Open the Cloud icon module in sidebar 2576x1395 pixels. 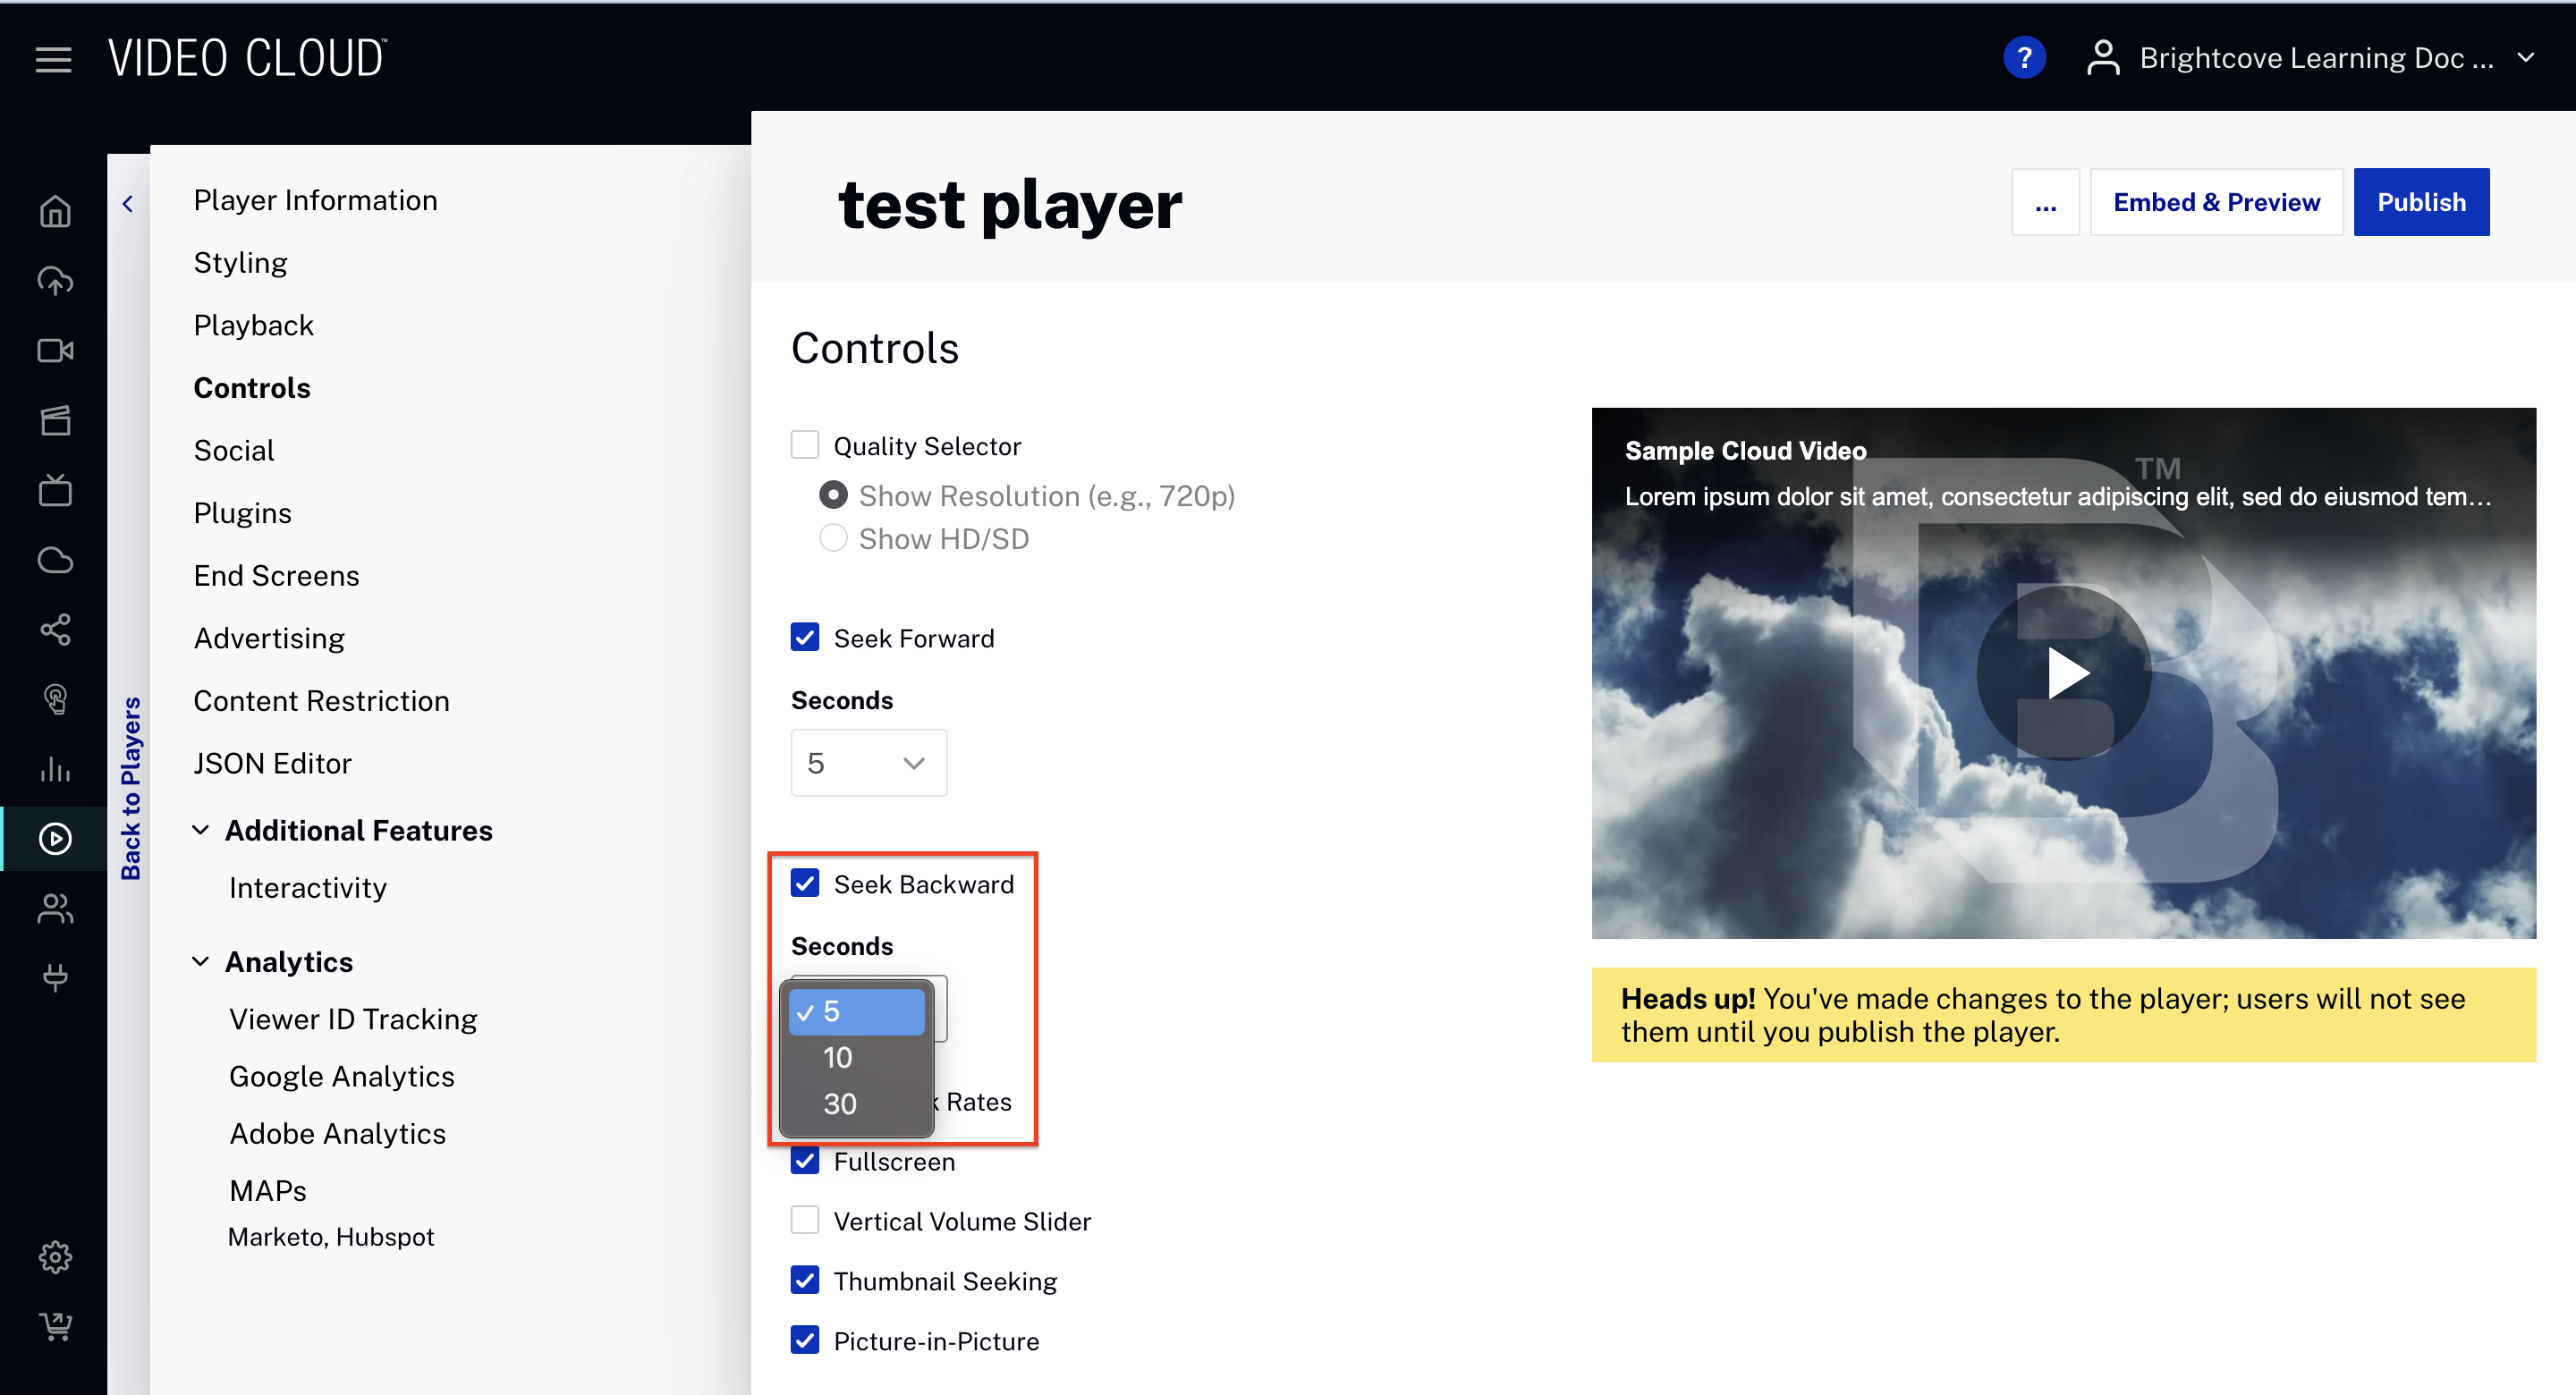pos(55,560)
